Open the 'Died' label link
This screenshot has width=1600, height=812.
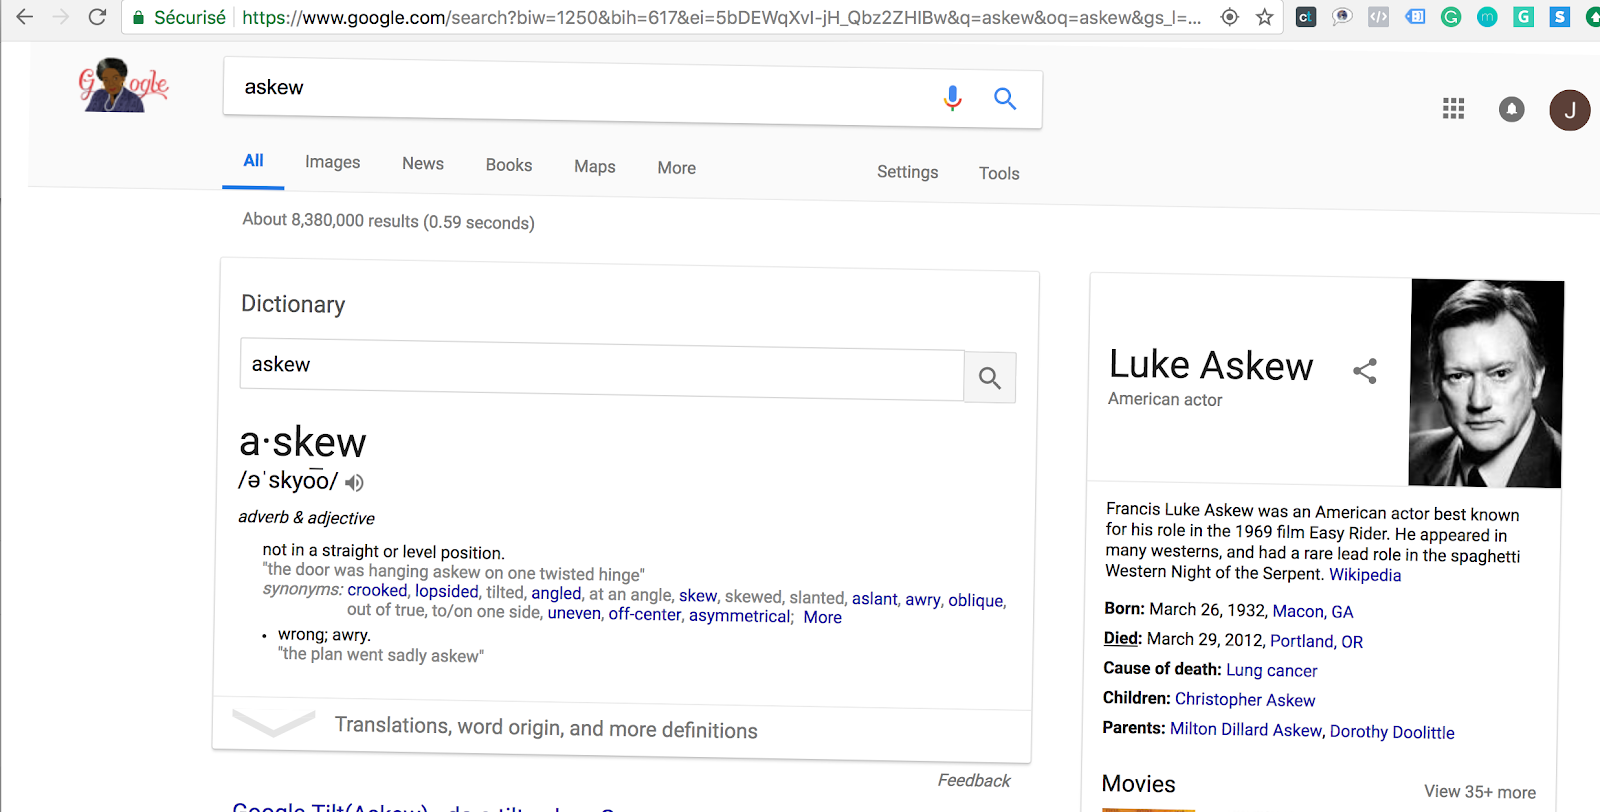[1121, 638]
